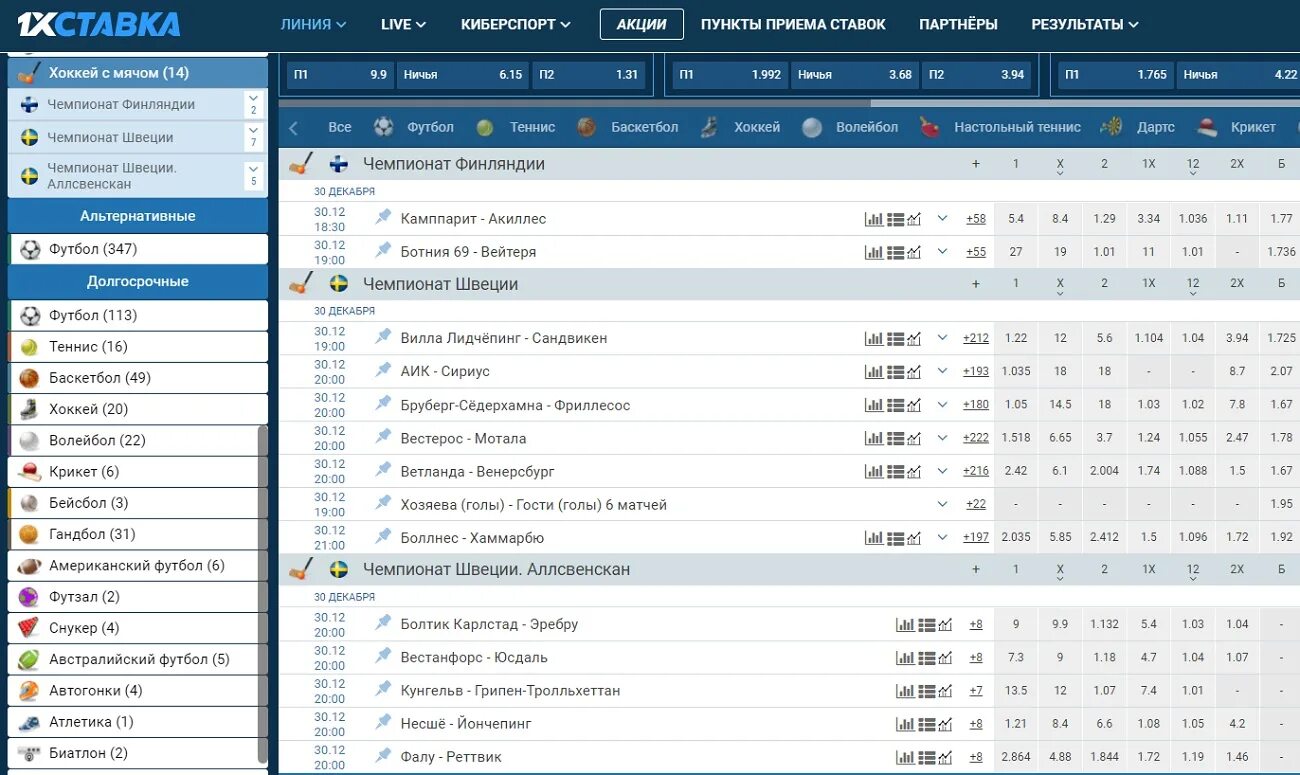
Task: Pin the Кунгельв - Грипен-Тролльхеттан match
Action: point(383,689)
